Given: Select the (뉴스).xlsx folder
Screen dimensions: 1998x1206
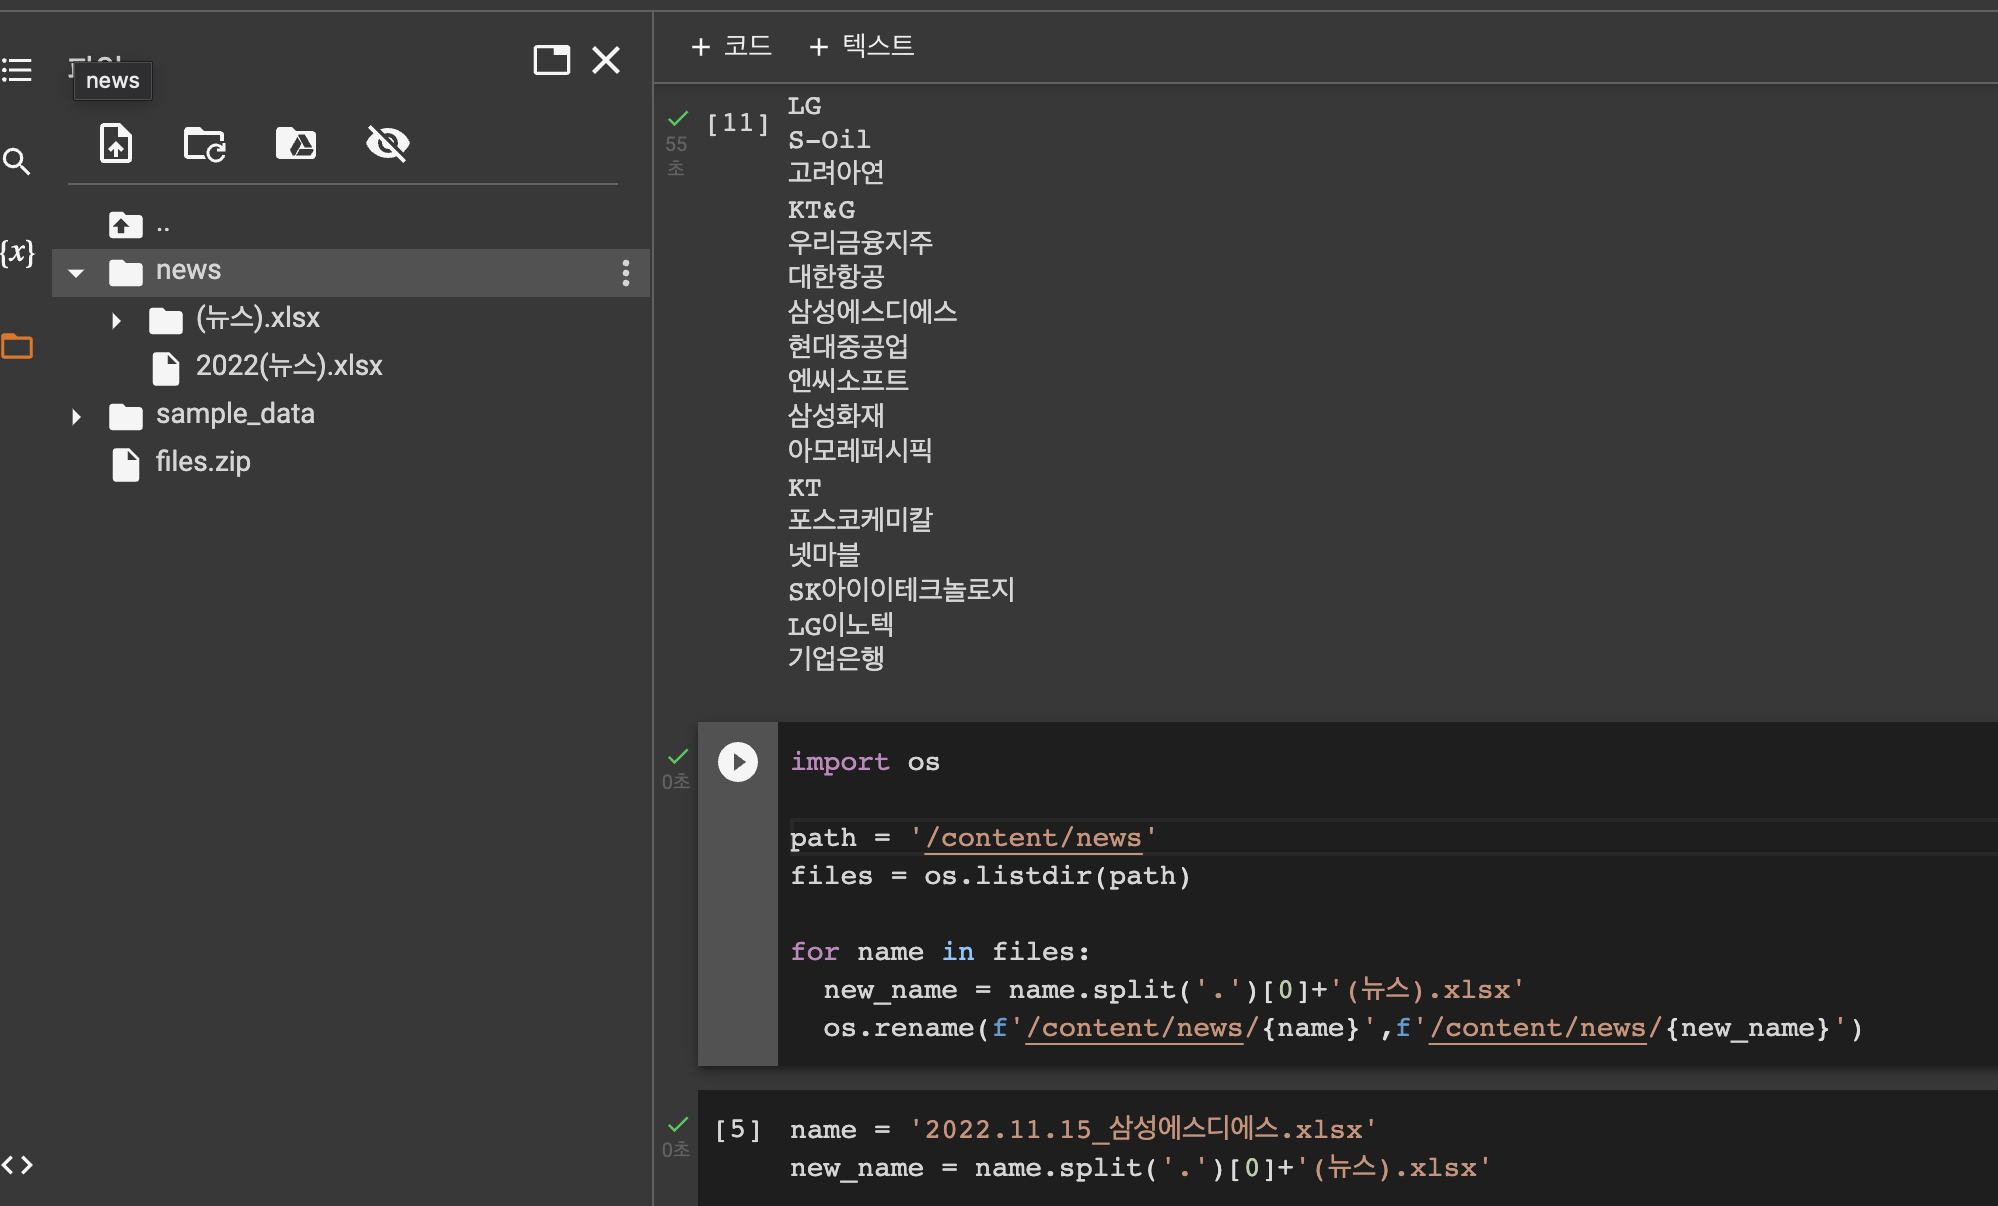Looking at the screenshot, I should point(258,318).
